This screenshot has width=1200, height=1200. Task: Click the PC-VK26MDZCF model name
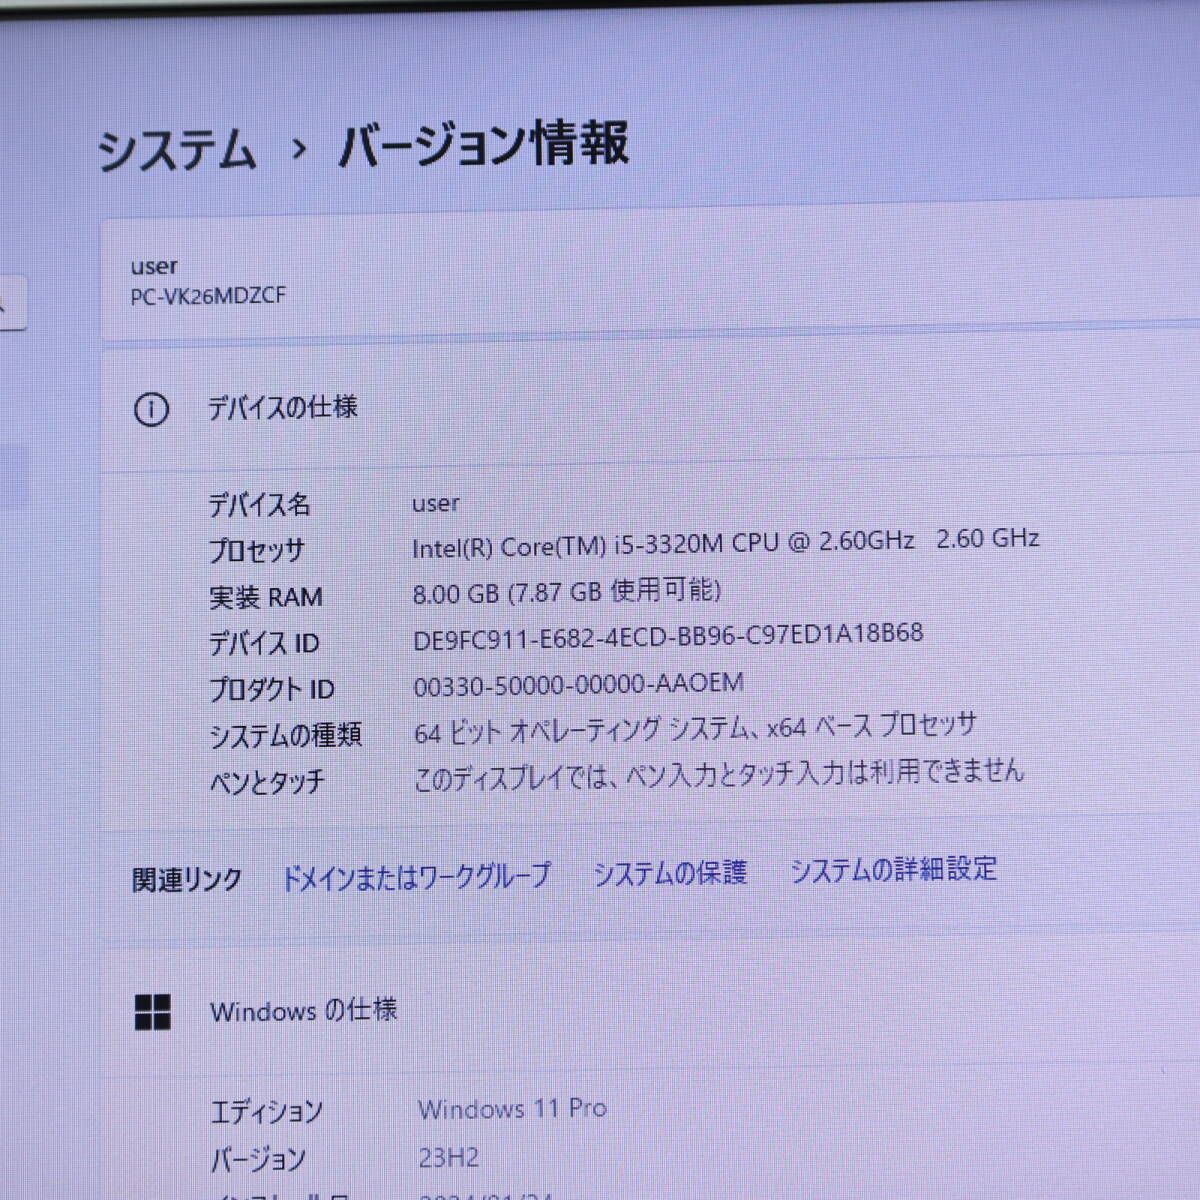point(208,296)
